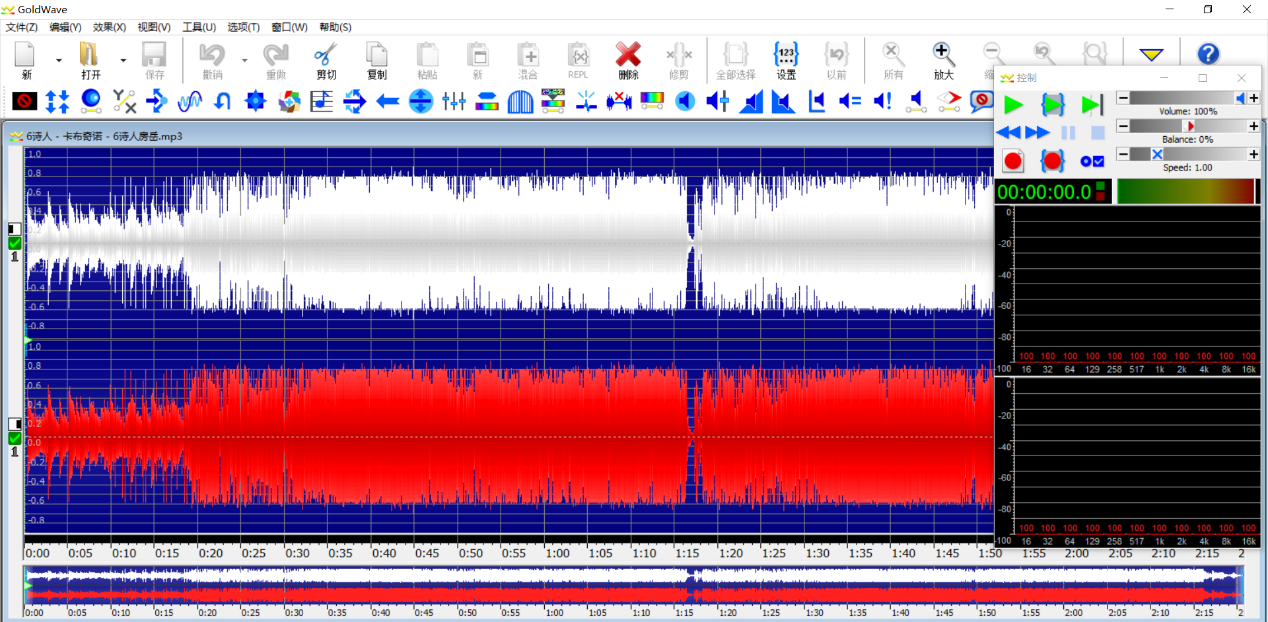Open the 工具(U) menu

pyautogui.click(x=199, y=27)
